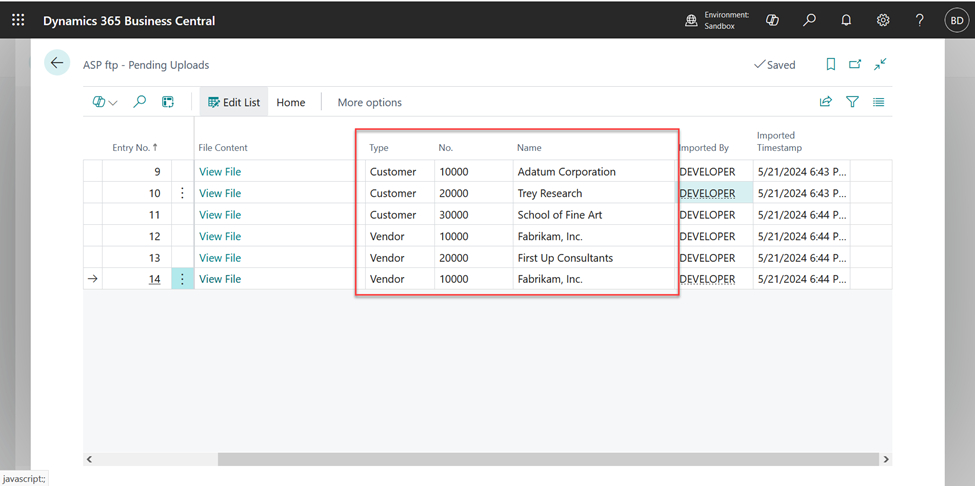Click the Name column header
Viewport: 975px width, 486px height.
529,148
